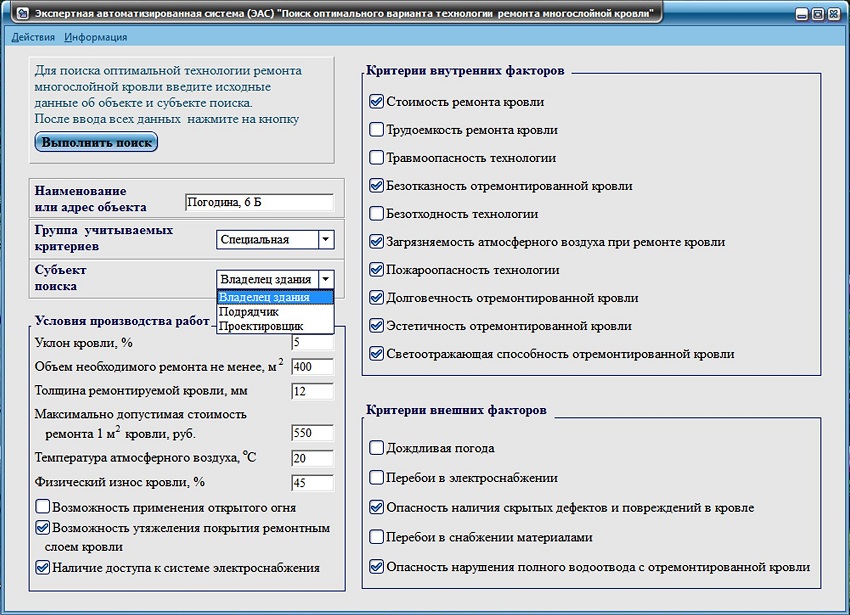Choose Проектировщик from the dropdown list
The width and height of the screenshot is (850, 615).
coord(275,326)
